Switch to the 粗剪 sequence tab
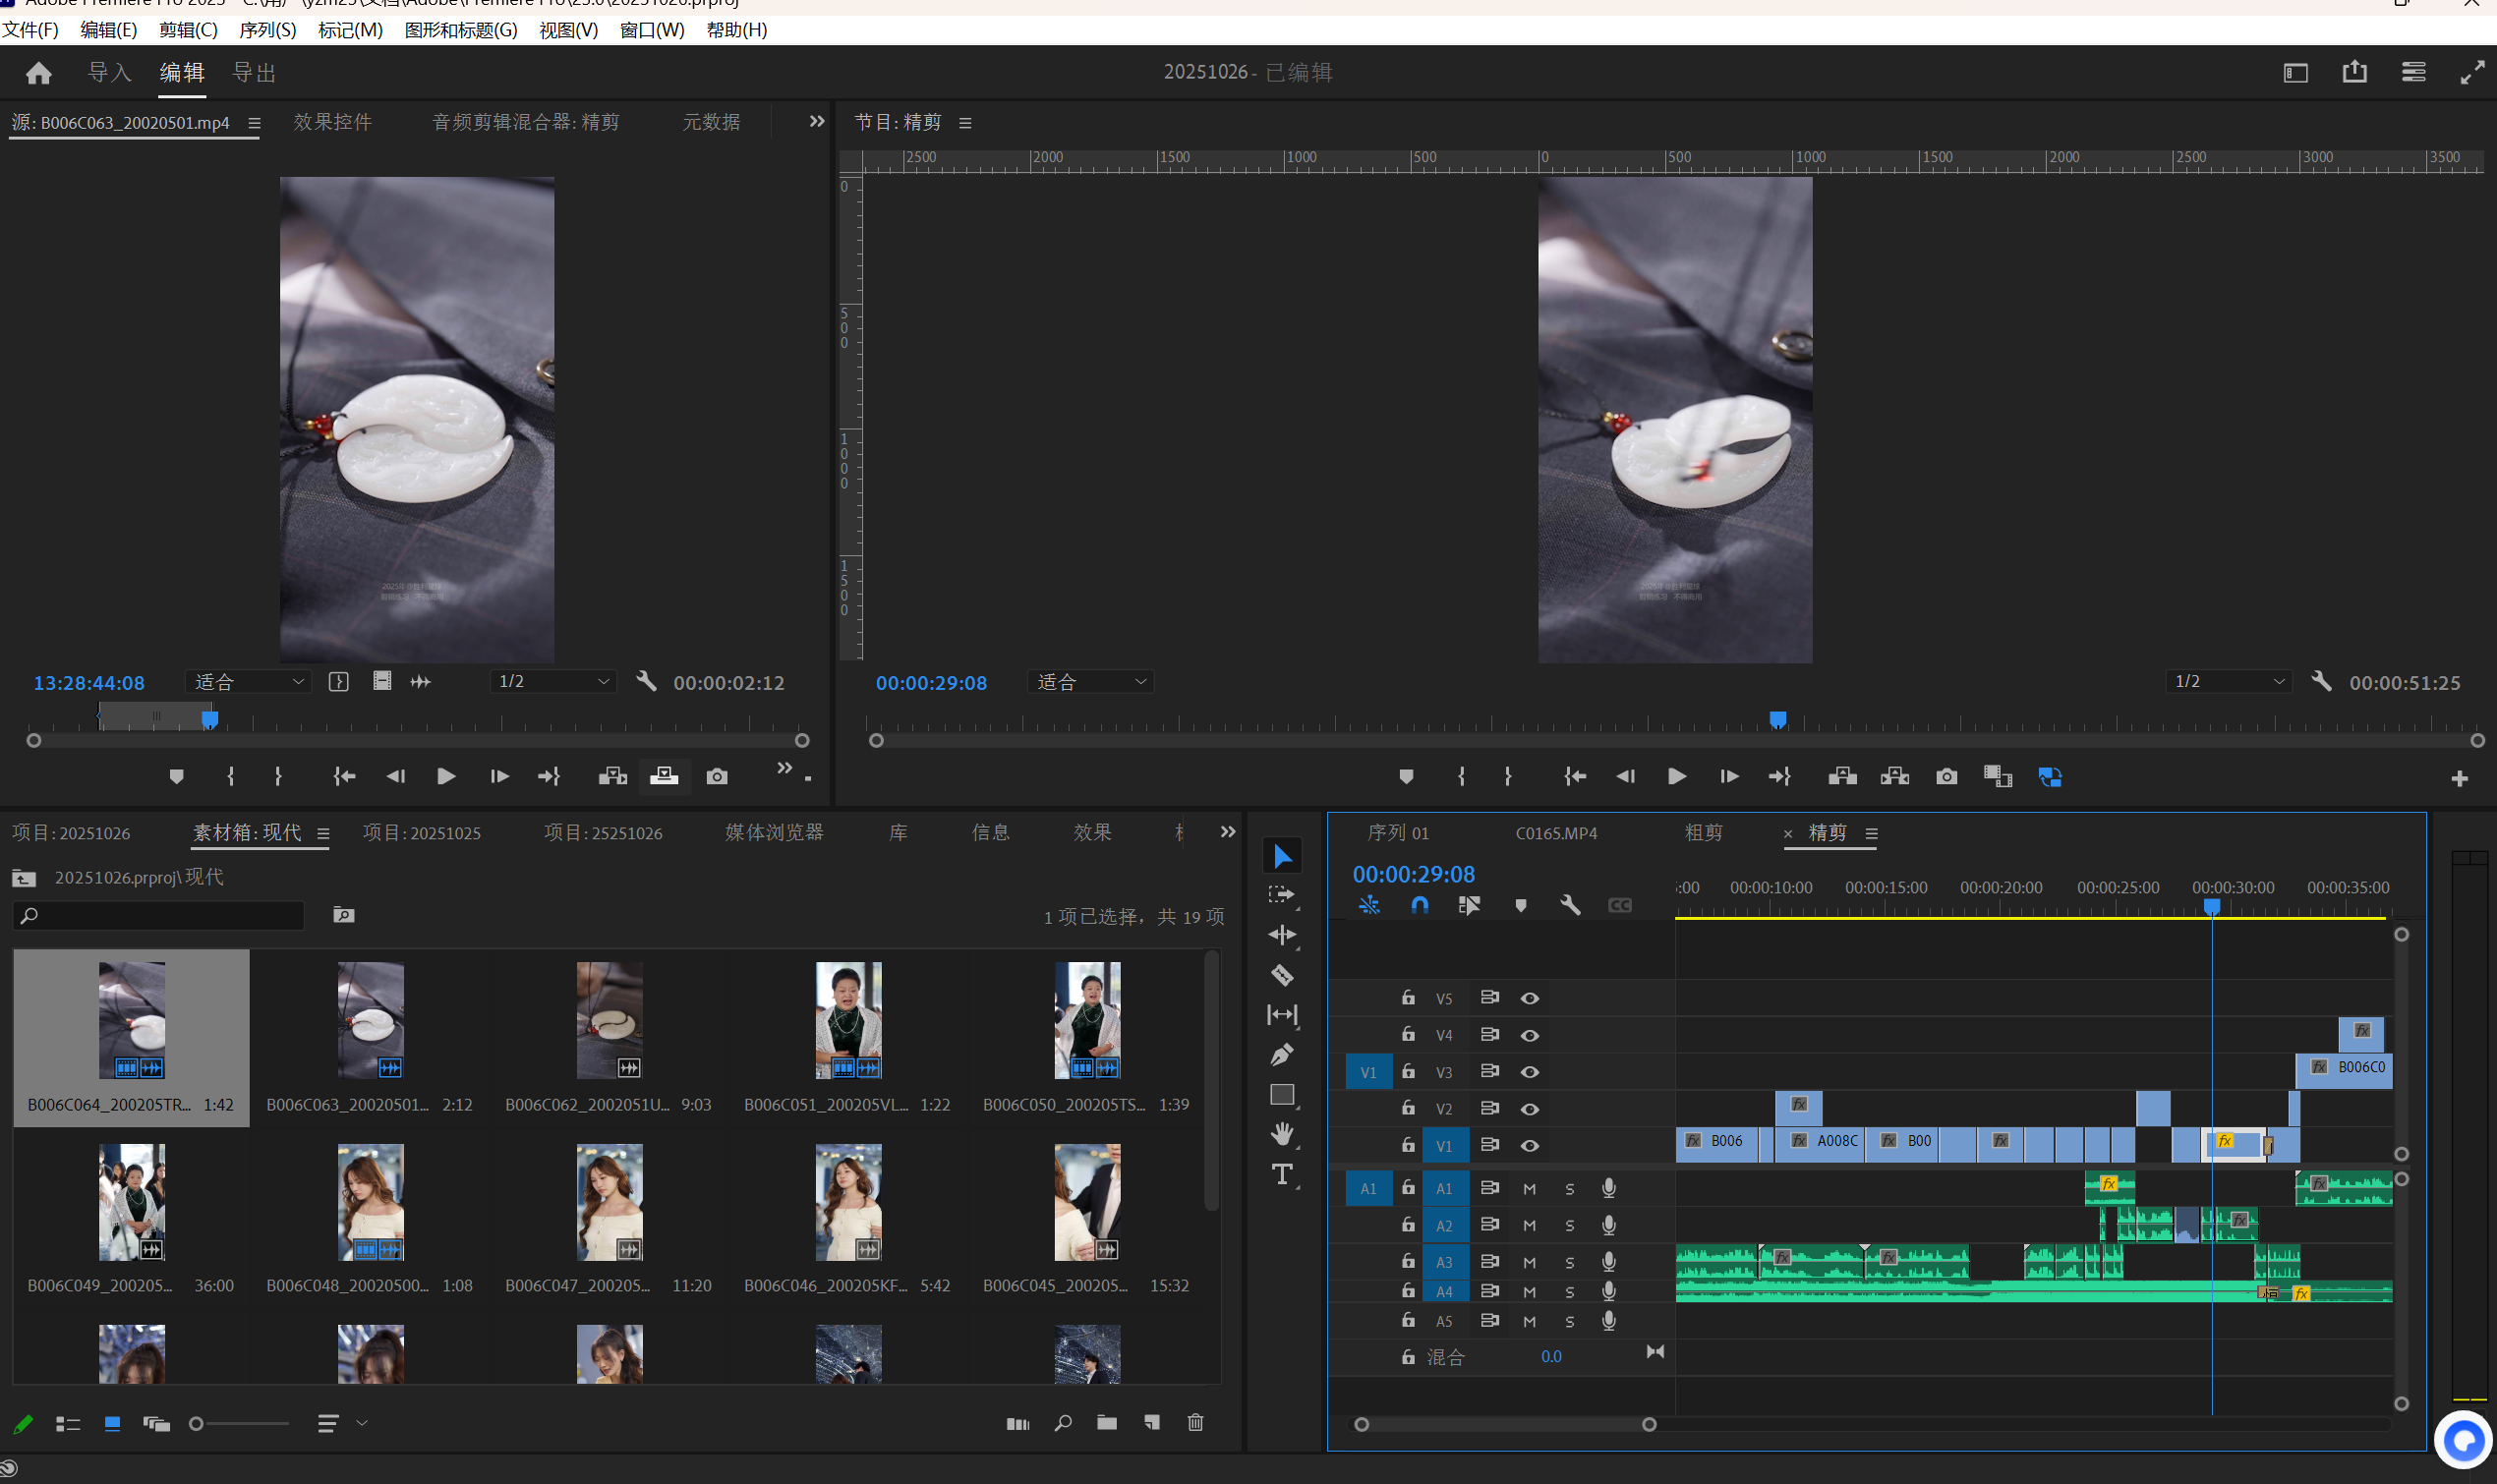Image resolution: width=2497 pixels, height=1484 pixels. pos(1703,833)
